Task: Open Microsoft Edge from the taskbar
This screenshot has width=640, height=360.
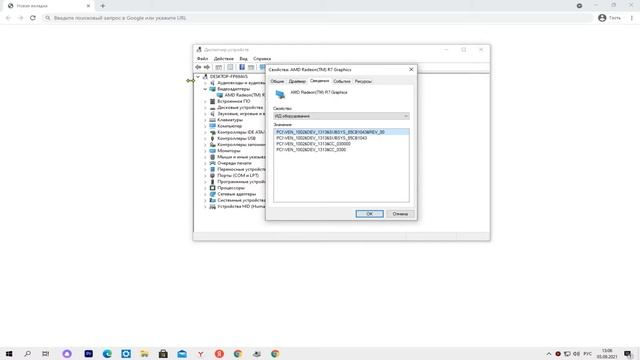Action: coord(107,354)
